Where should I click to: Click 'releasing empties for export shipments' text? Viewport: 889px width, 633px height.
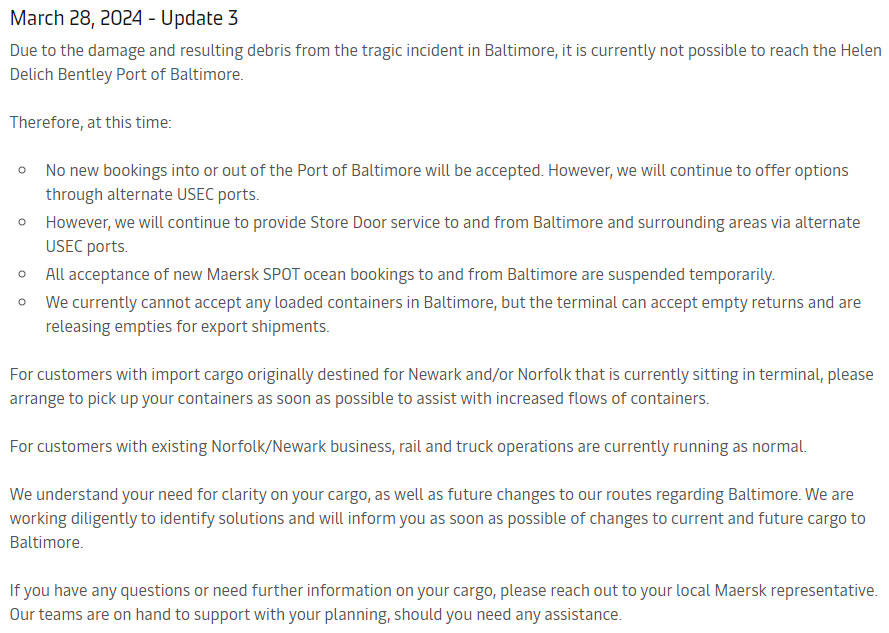(187, 327)
